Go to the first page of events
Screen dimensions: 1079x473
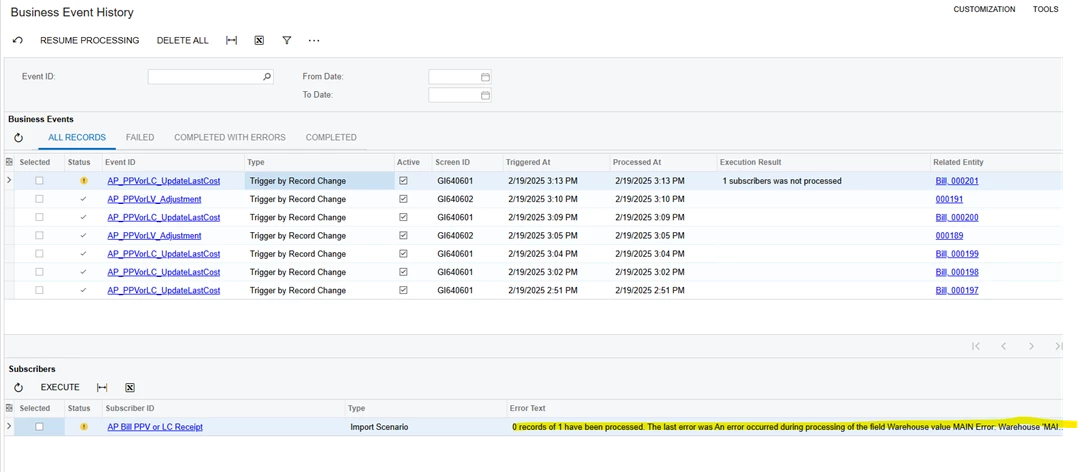[x=976, y=346]
